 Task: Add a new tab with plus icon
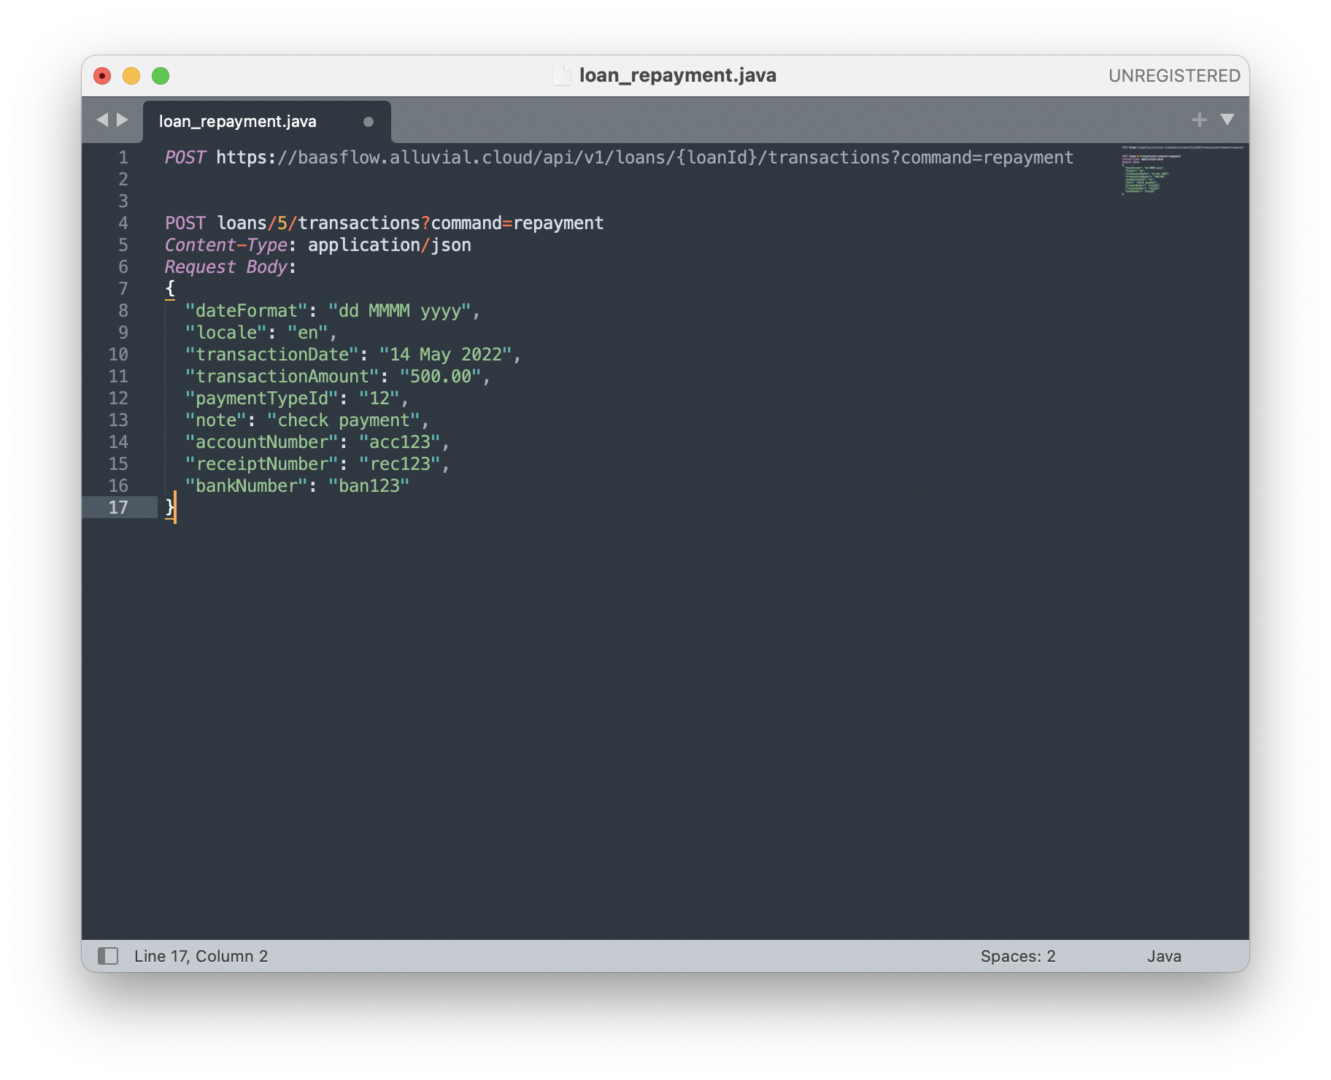click(1199, 120)
